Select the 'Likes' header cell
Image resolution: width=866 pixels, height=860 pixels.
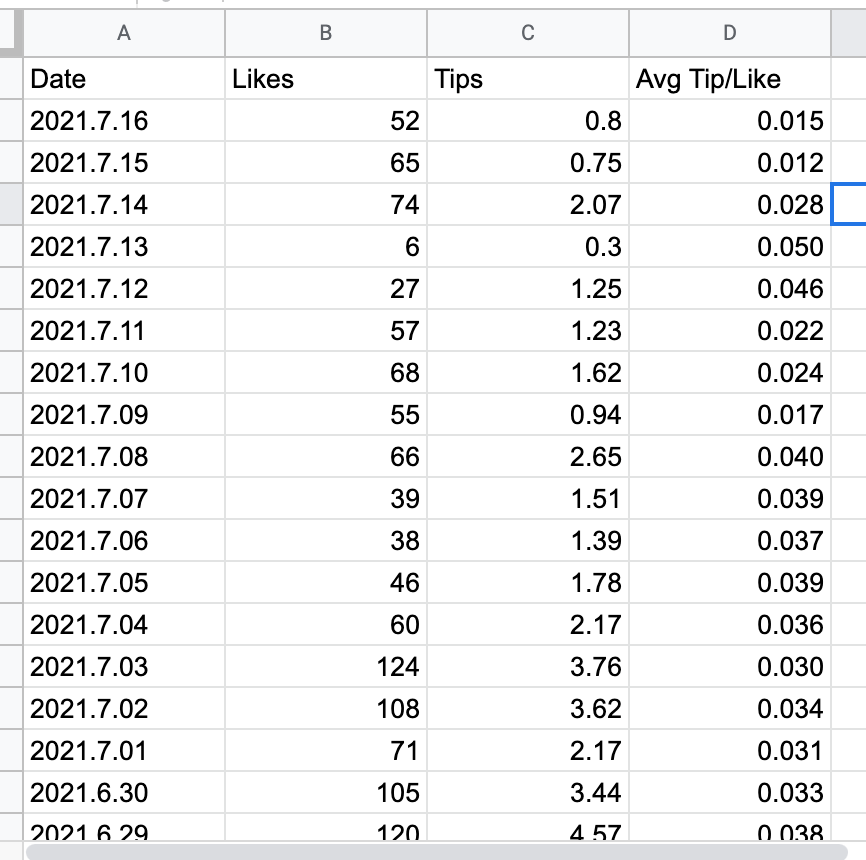(326, 78)
